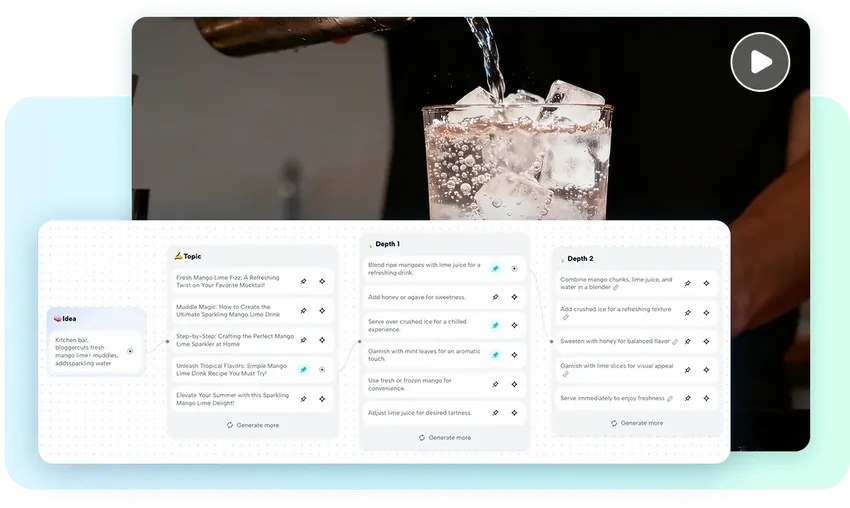Play the sparkling drink video
The image size is (850, 508).
point(760,62)
